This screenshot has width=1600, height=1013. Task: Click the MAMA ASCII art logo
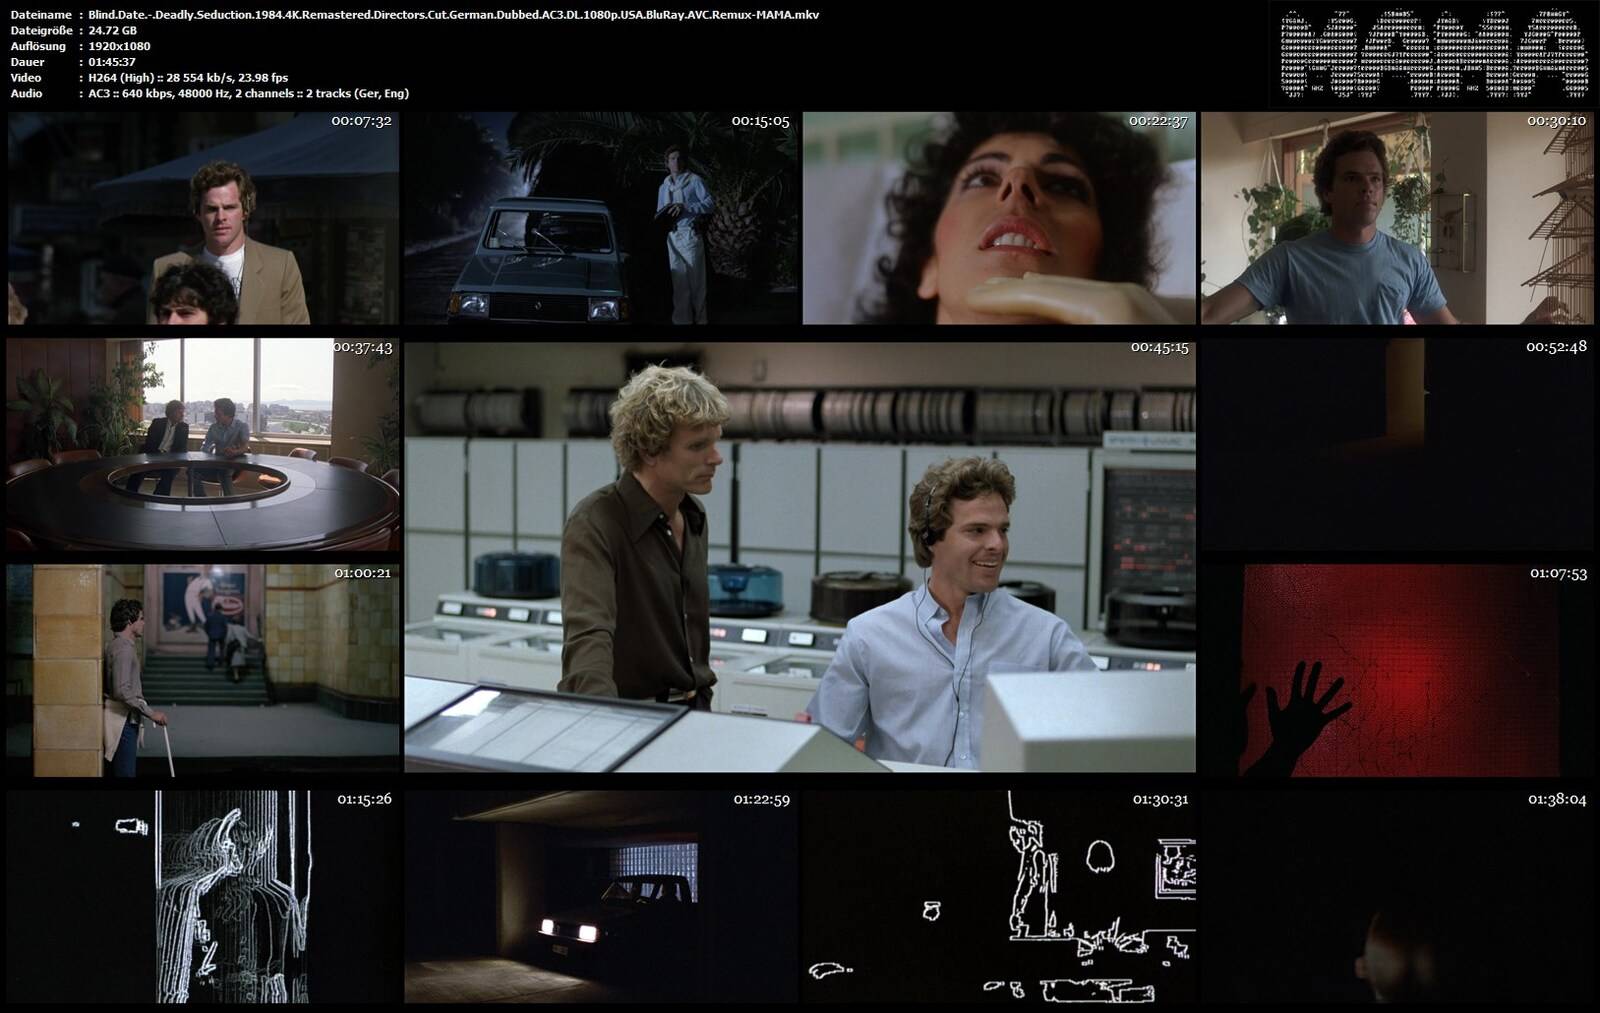tap(1434, 54)
